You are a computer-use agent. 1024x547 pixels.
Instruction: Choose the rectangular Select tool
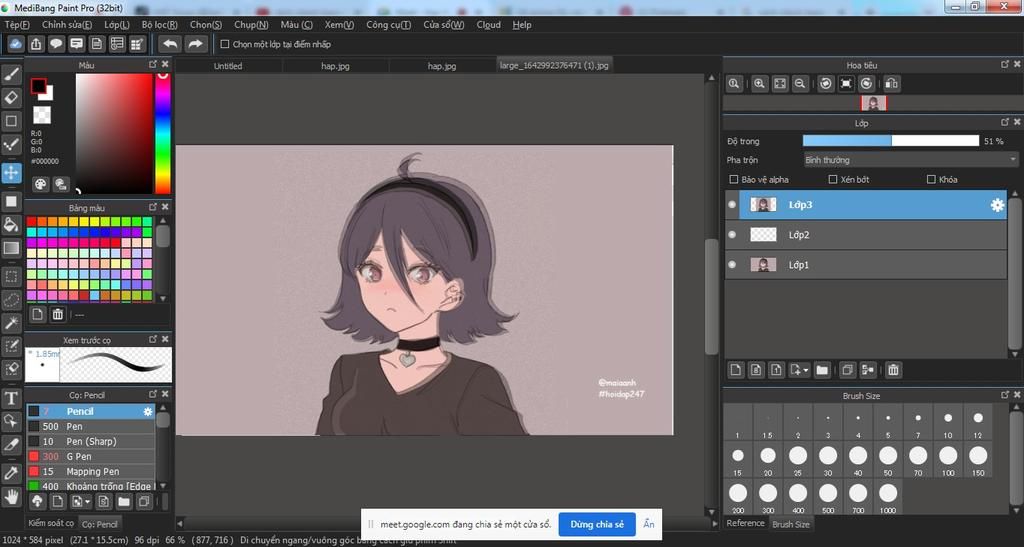[12, 276]
